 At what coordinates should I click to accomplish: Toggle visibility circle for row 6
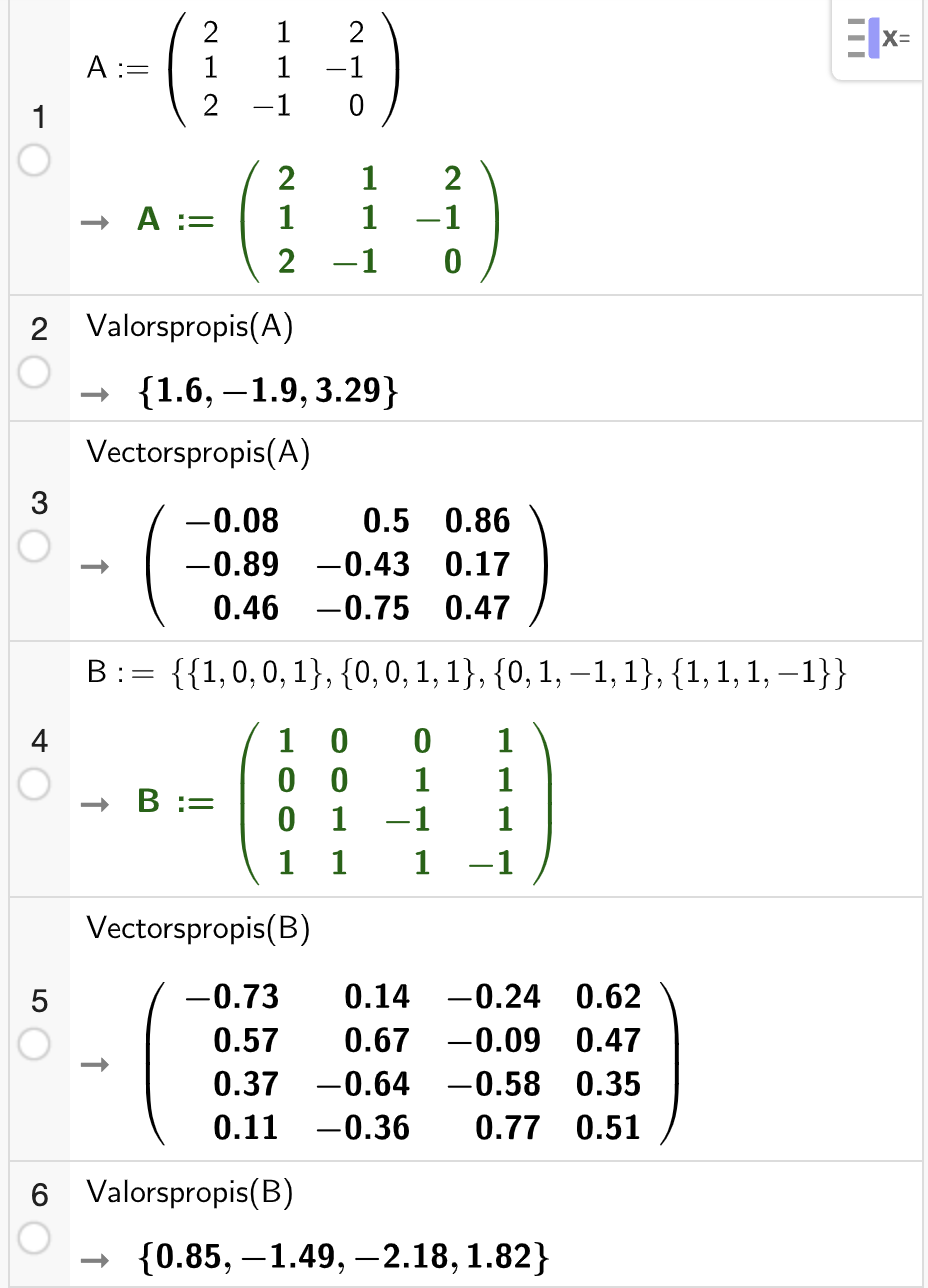point(34,1238)
